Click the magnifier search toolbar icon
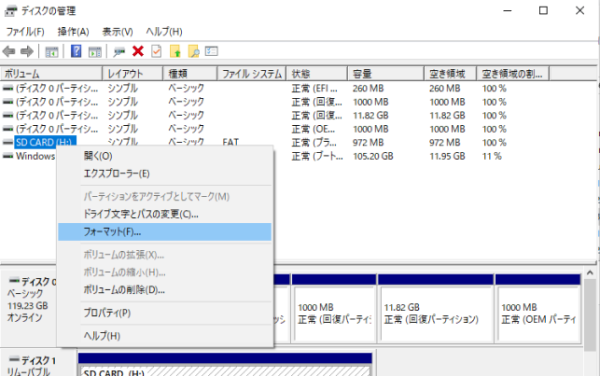The height and width of the screenshot is (377, 600). click(194, 51)
